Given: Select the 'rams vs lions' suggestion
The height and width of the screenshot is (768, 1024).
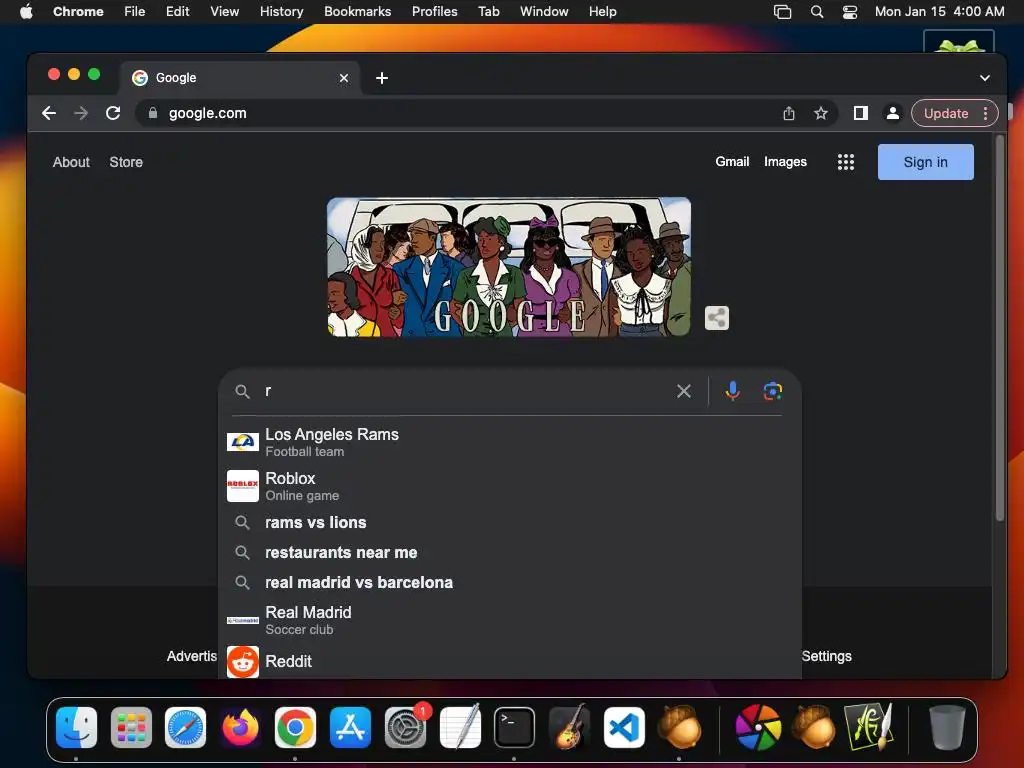Looking at the screenshot, I should click(510, 522).
